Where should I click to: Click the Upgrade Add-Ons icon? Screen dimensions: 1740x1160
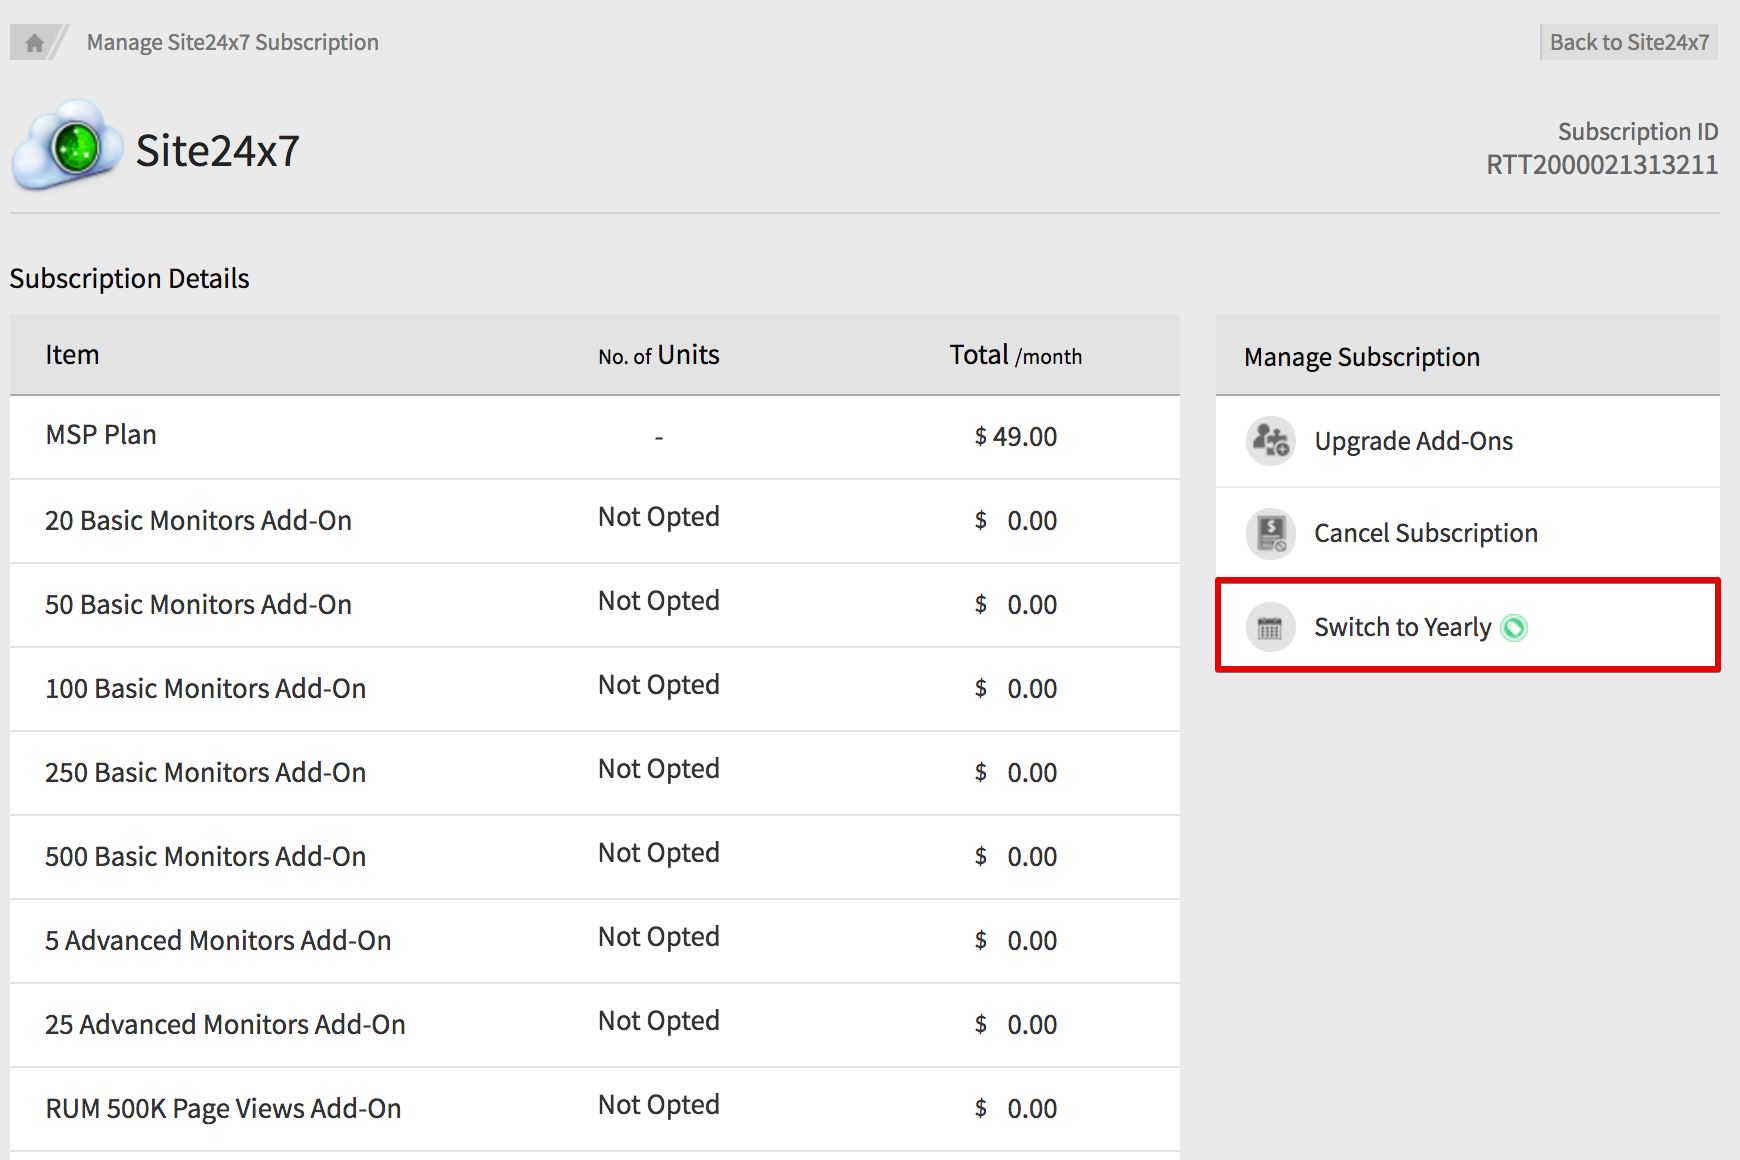pyautogui.click(x=1270, y=441)
